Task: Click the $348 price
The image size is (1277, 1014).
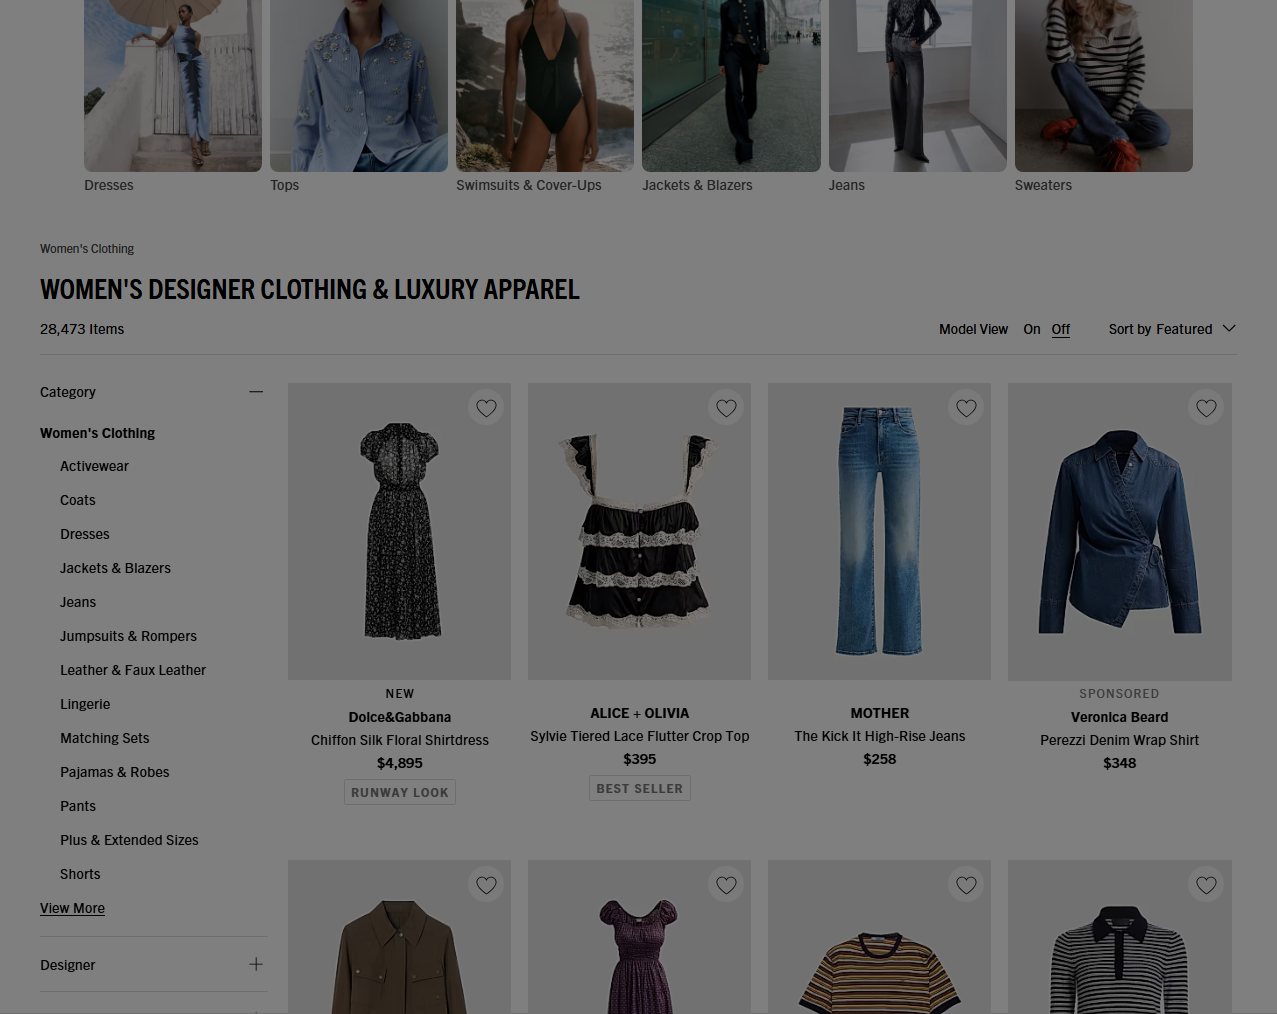Action: pos(1119,763)
